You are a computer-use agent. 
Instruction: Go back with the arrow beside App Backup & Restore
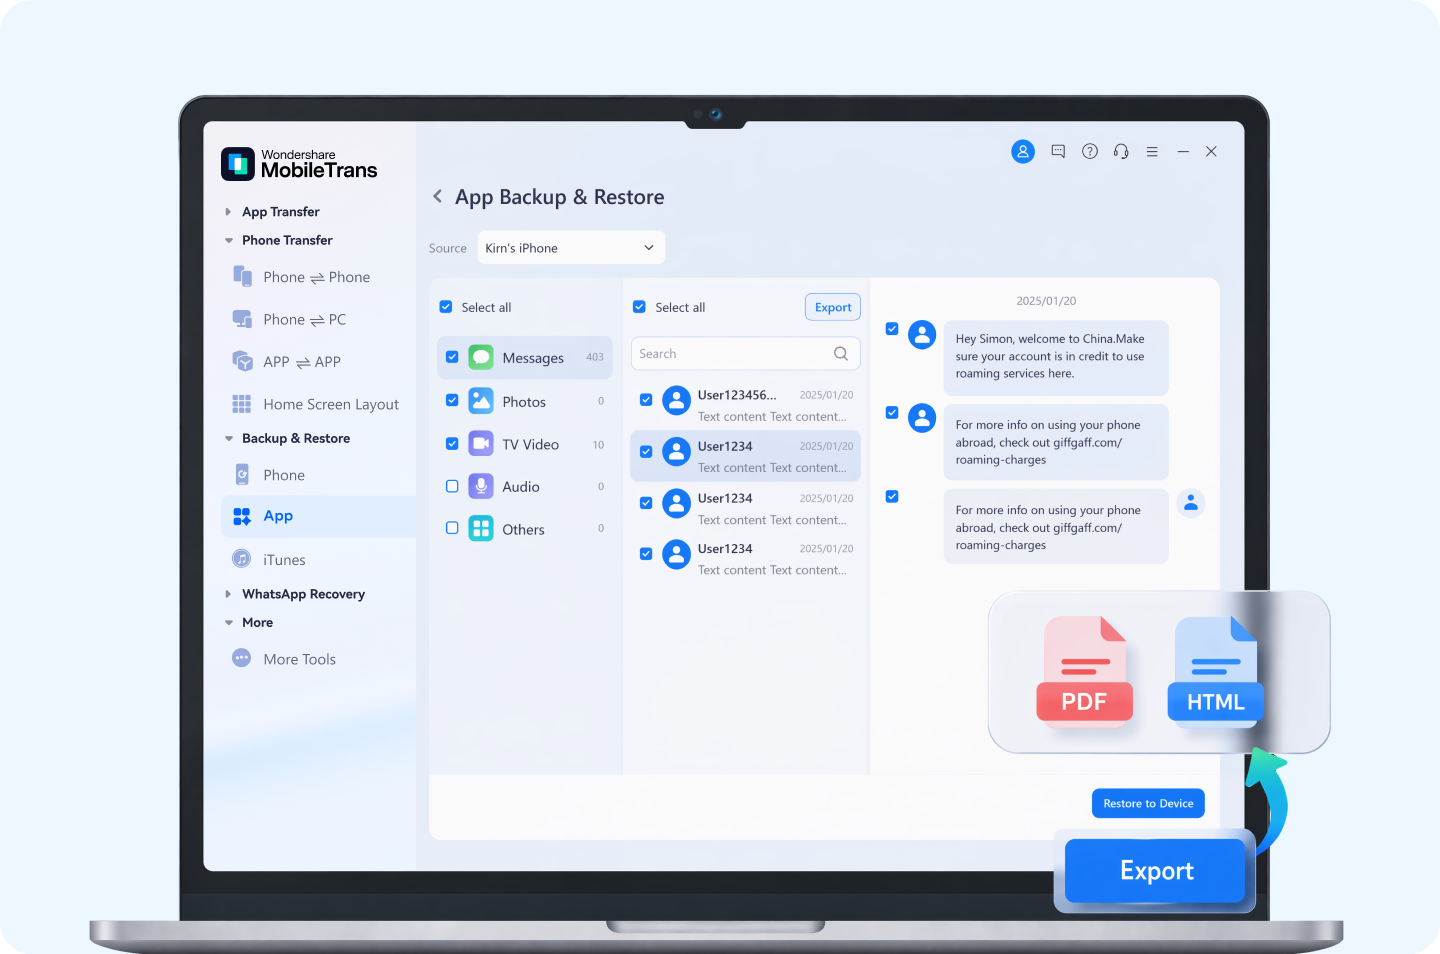click(437, 196)
